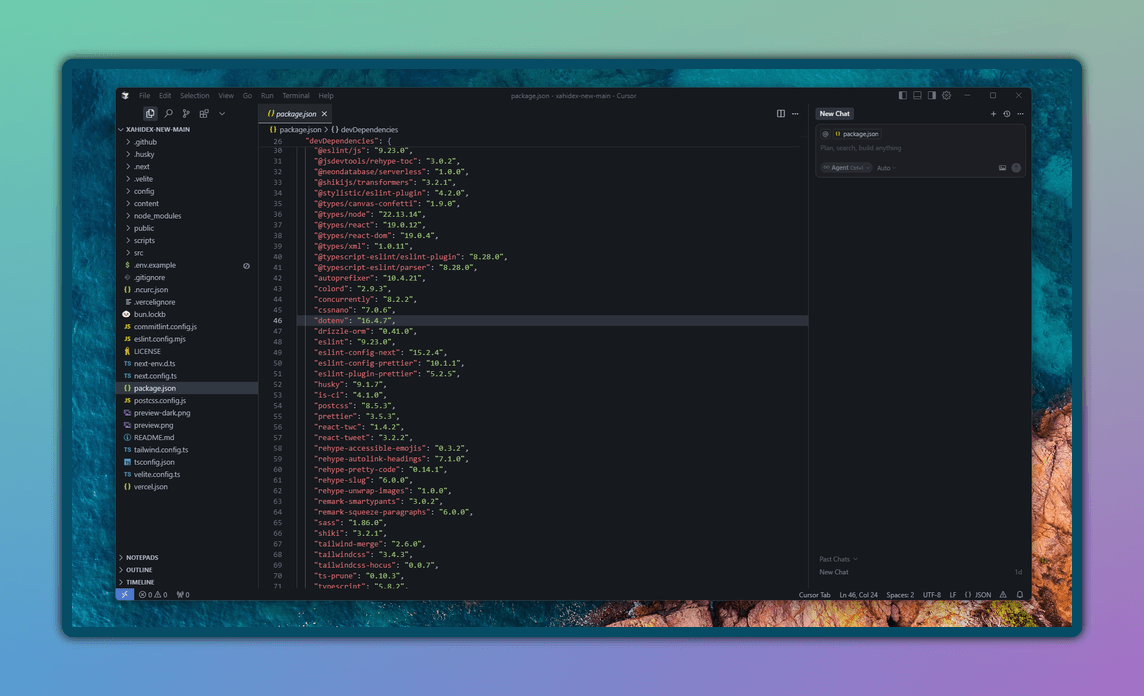Open the Terminal menu
Viewport: 1144px width, 696px height.
point(295,95)
